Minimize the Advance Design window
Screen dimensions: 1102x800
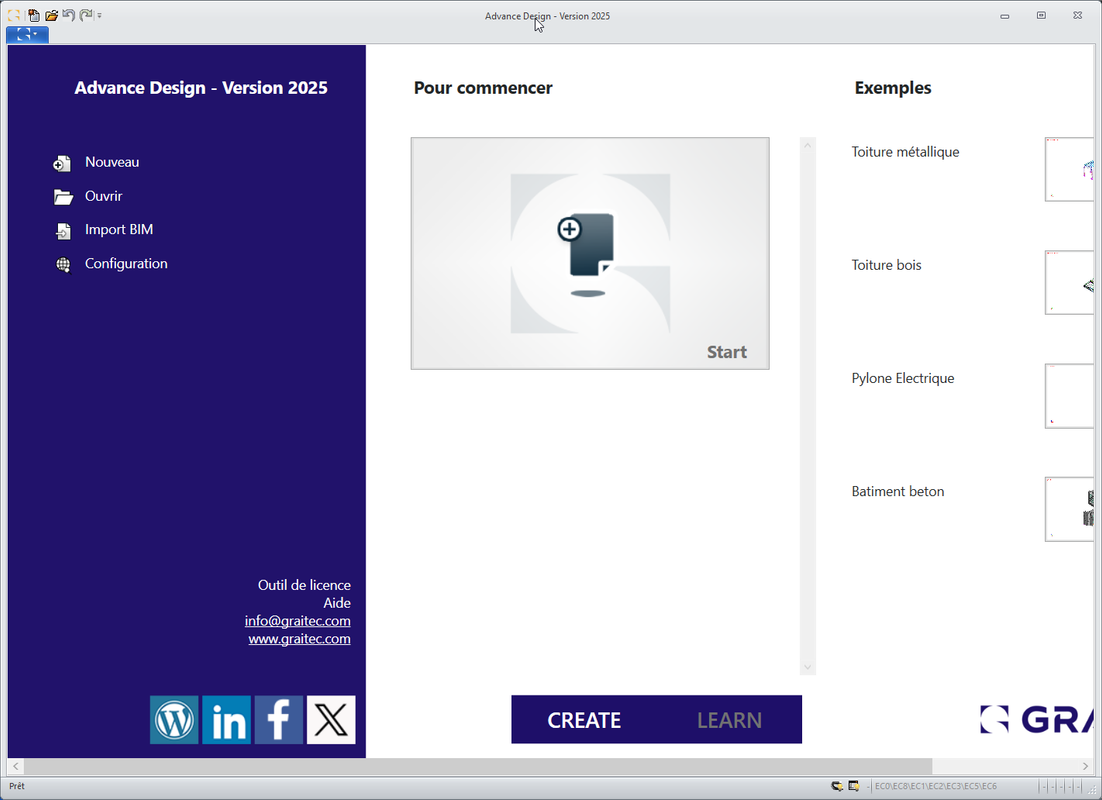pyautogui.click(x=1005, y=15)
